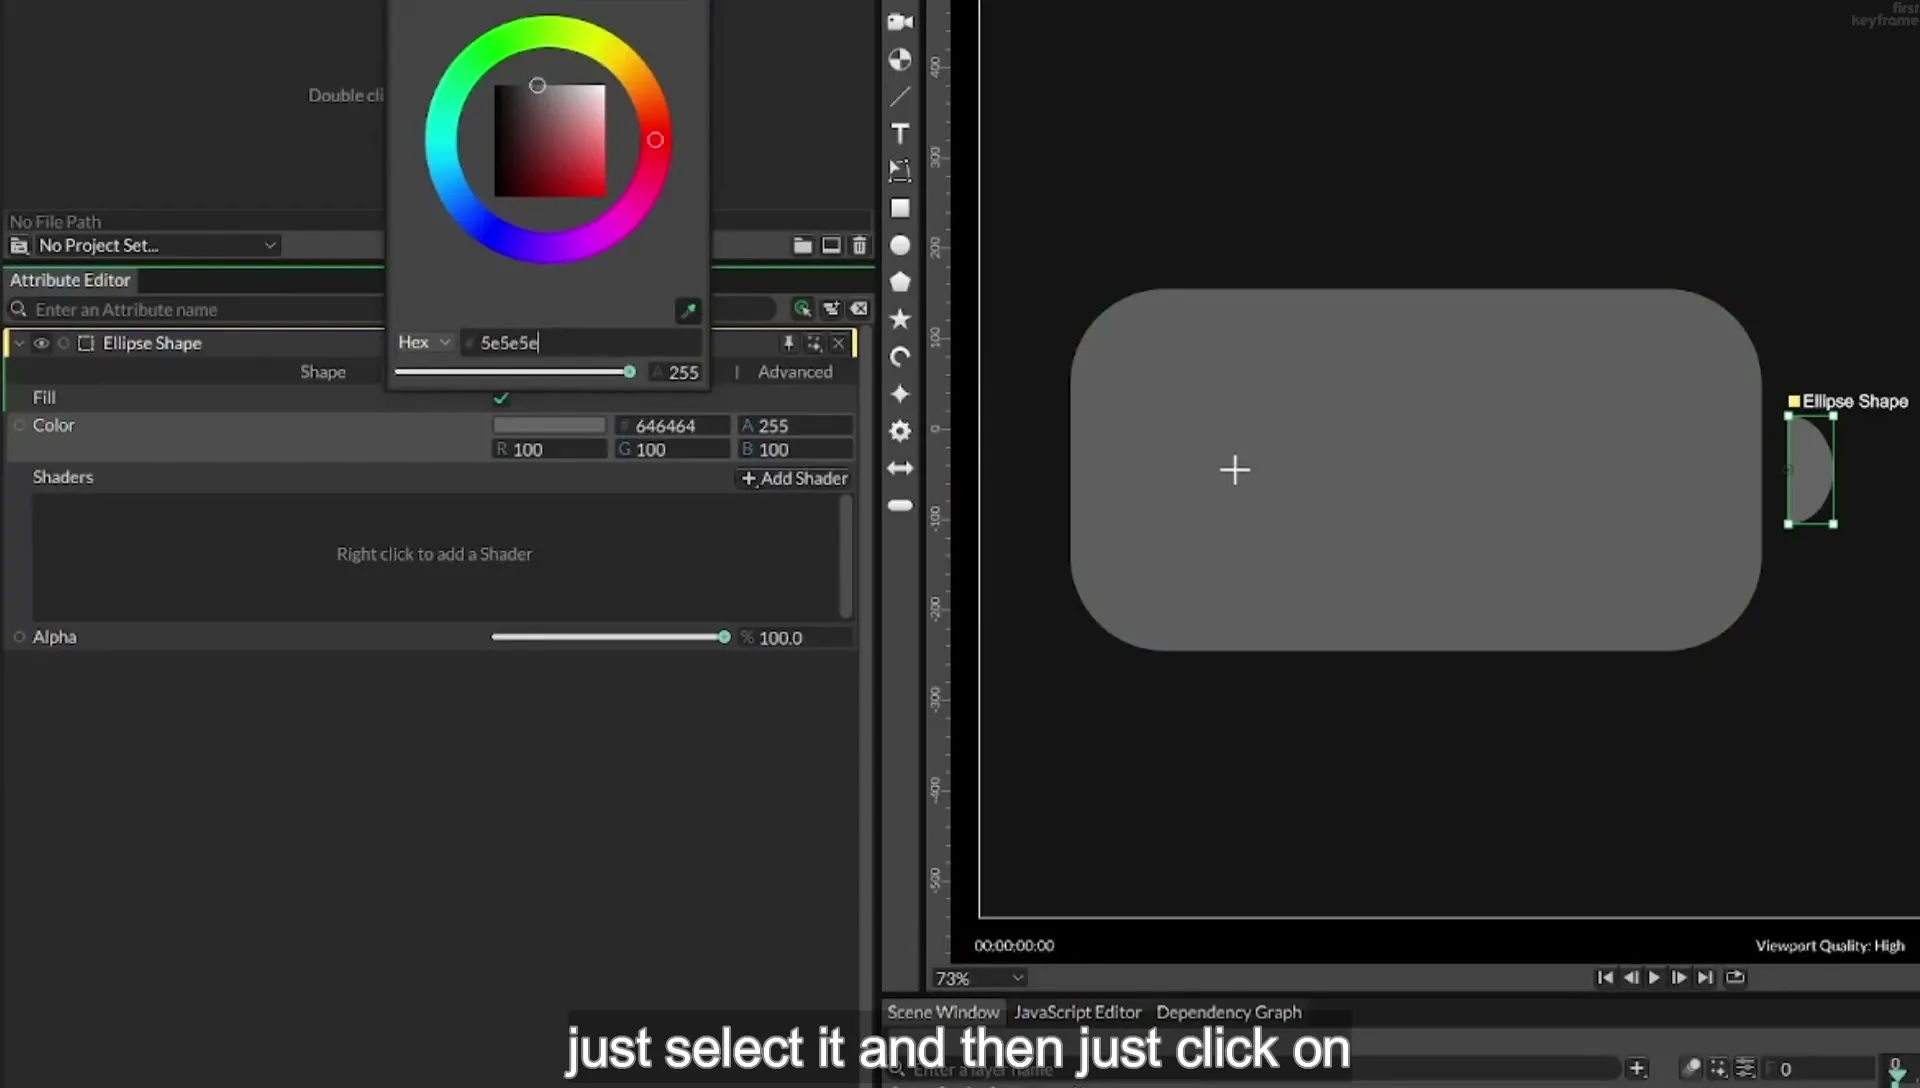The height and width of the screenshot is (1088, 1920).
Task: Open the Hex color mode dropdown
Action: pyautogui.click(x=425, y=342)
